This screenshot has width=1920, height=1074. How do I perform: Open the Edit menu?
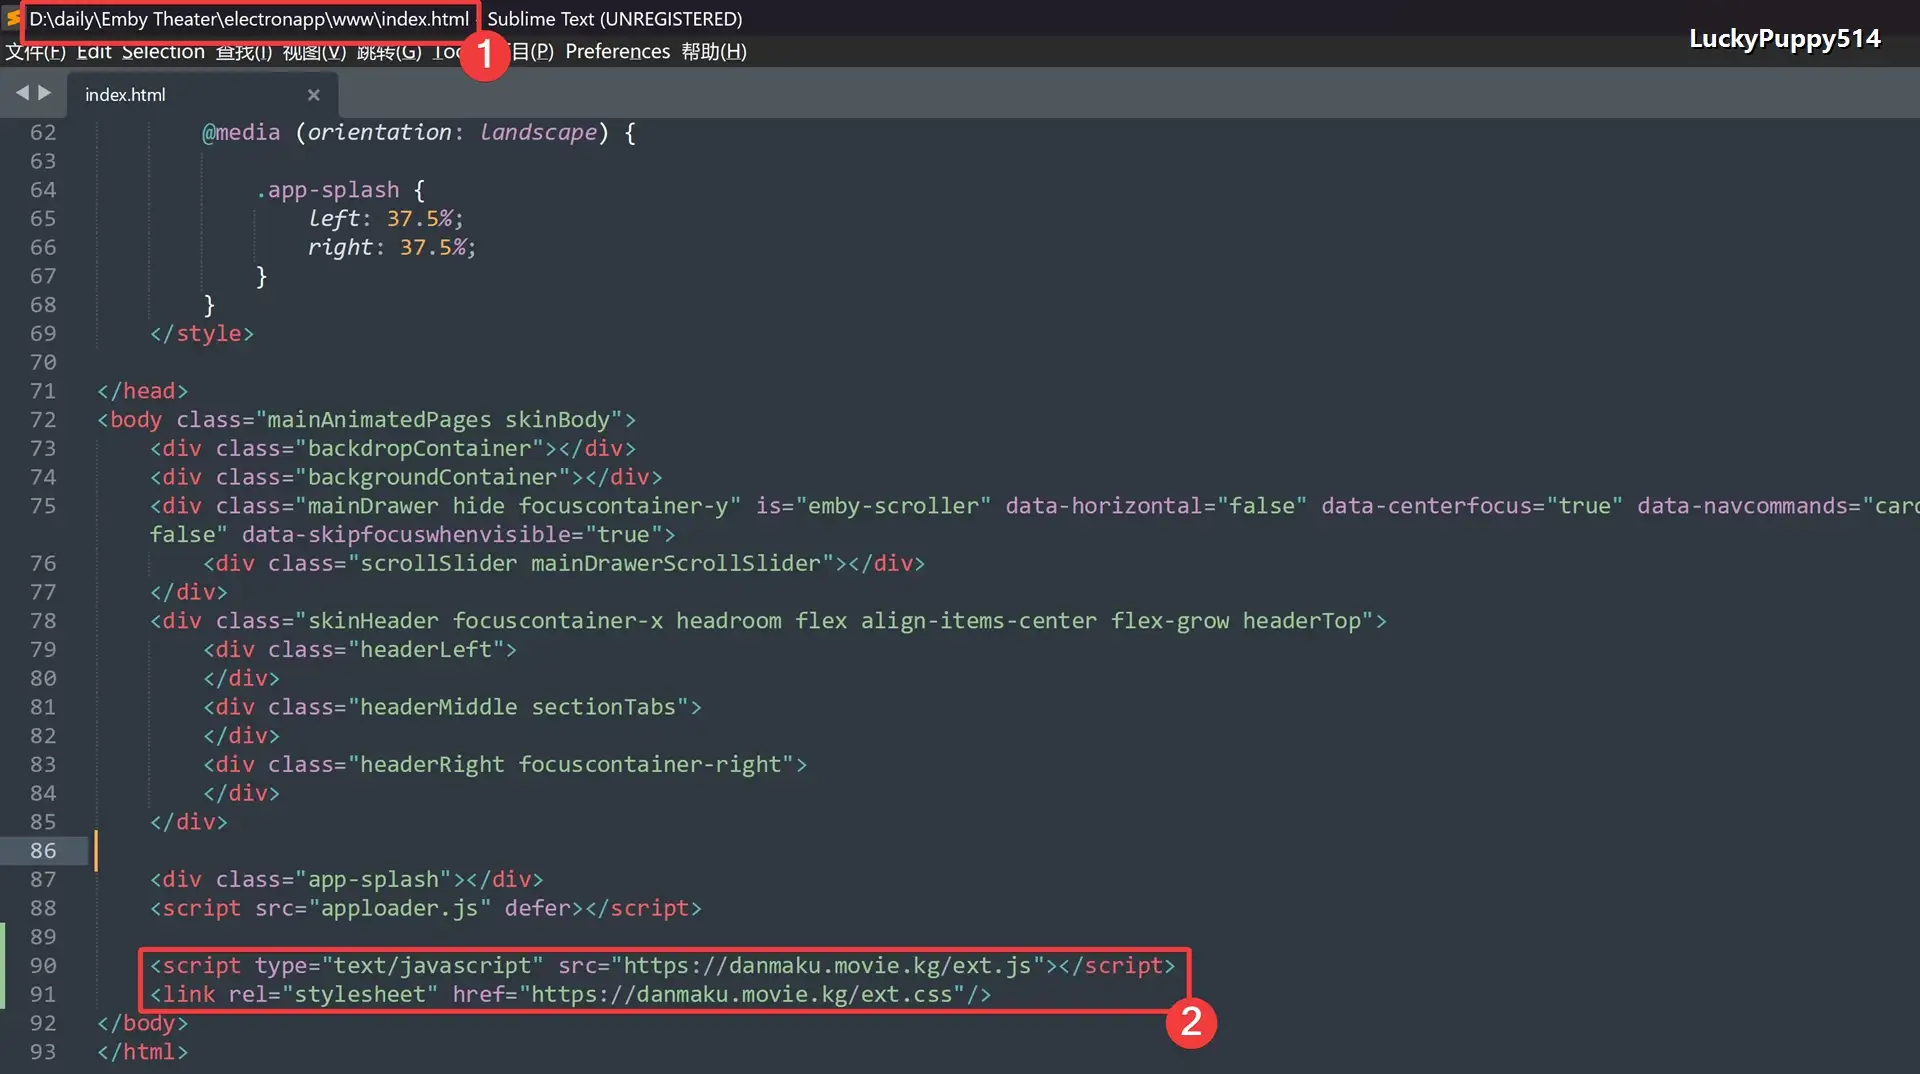coord(94,52)
